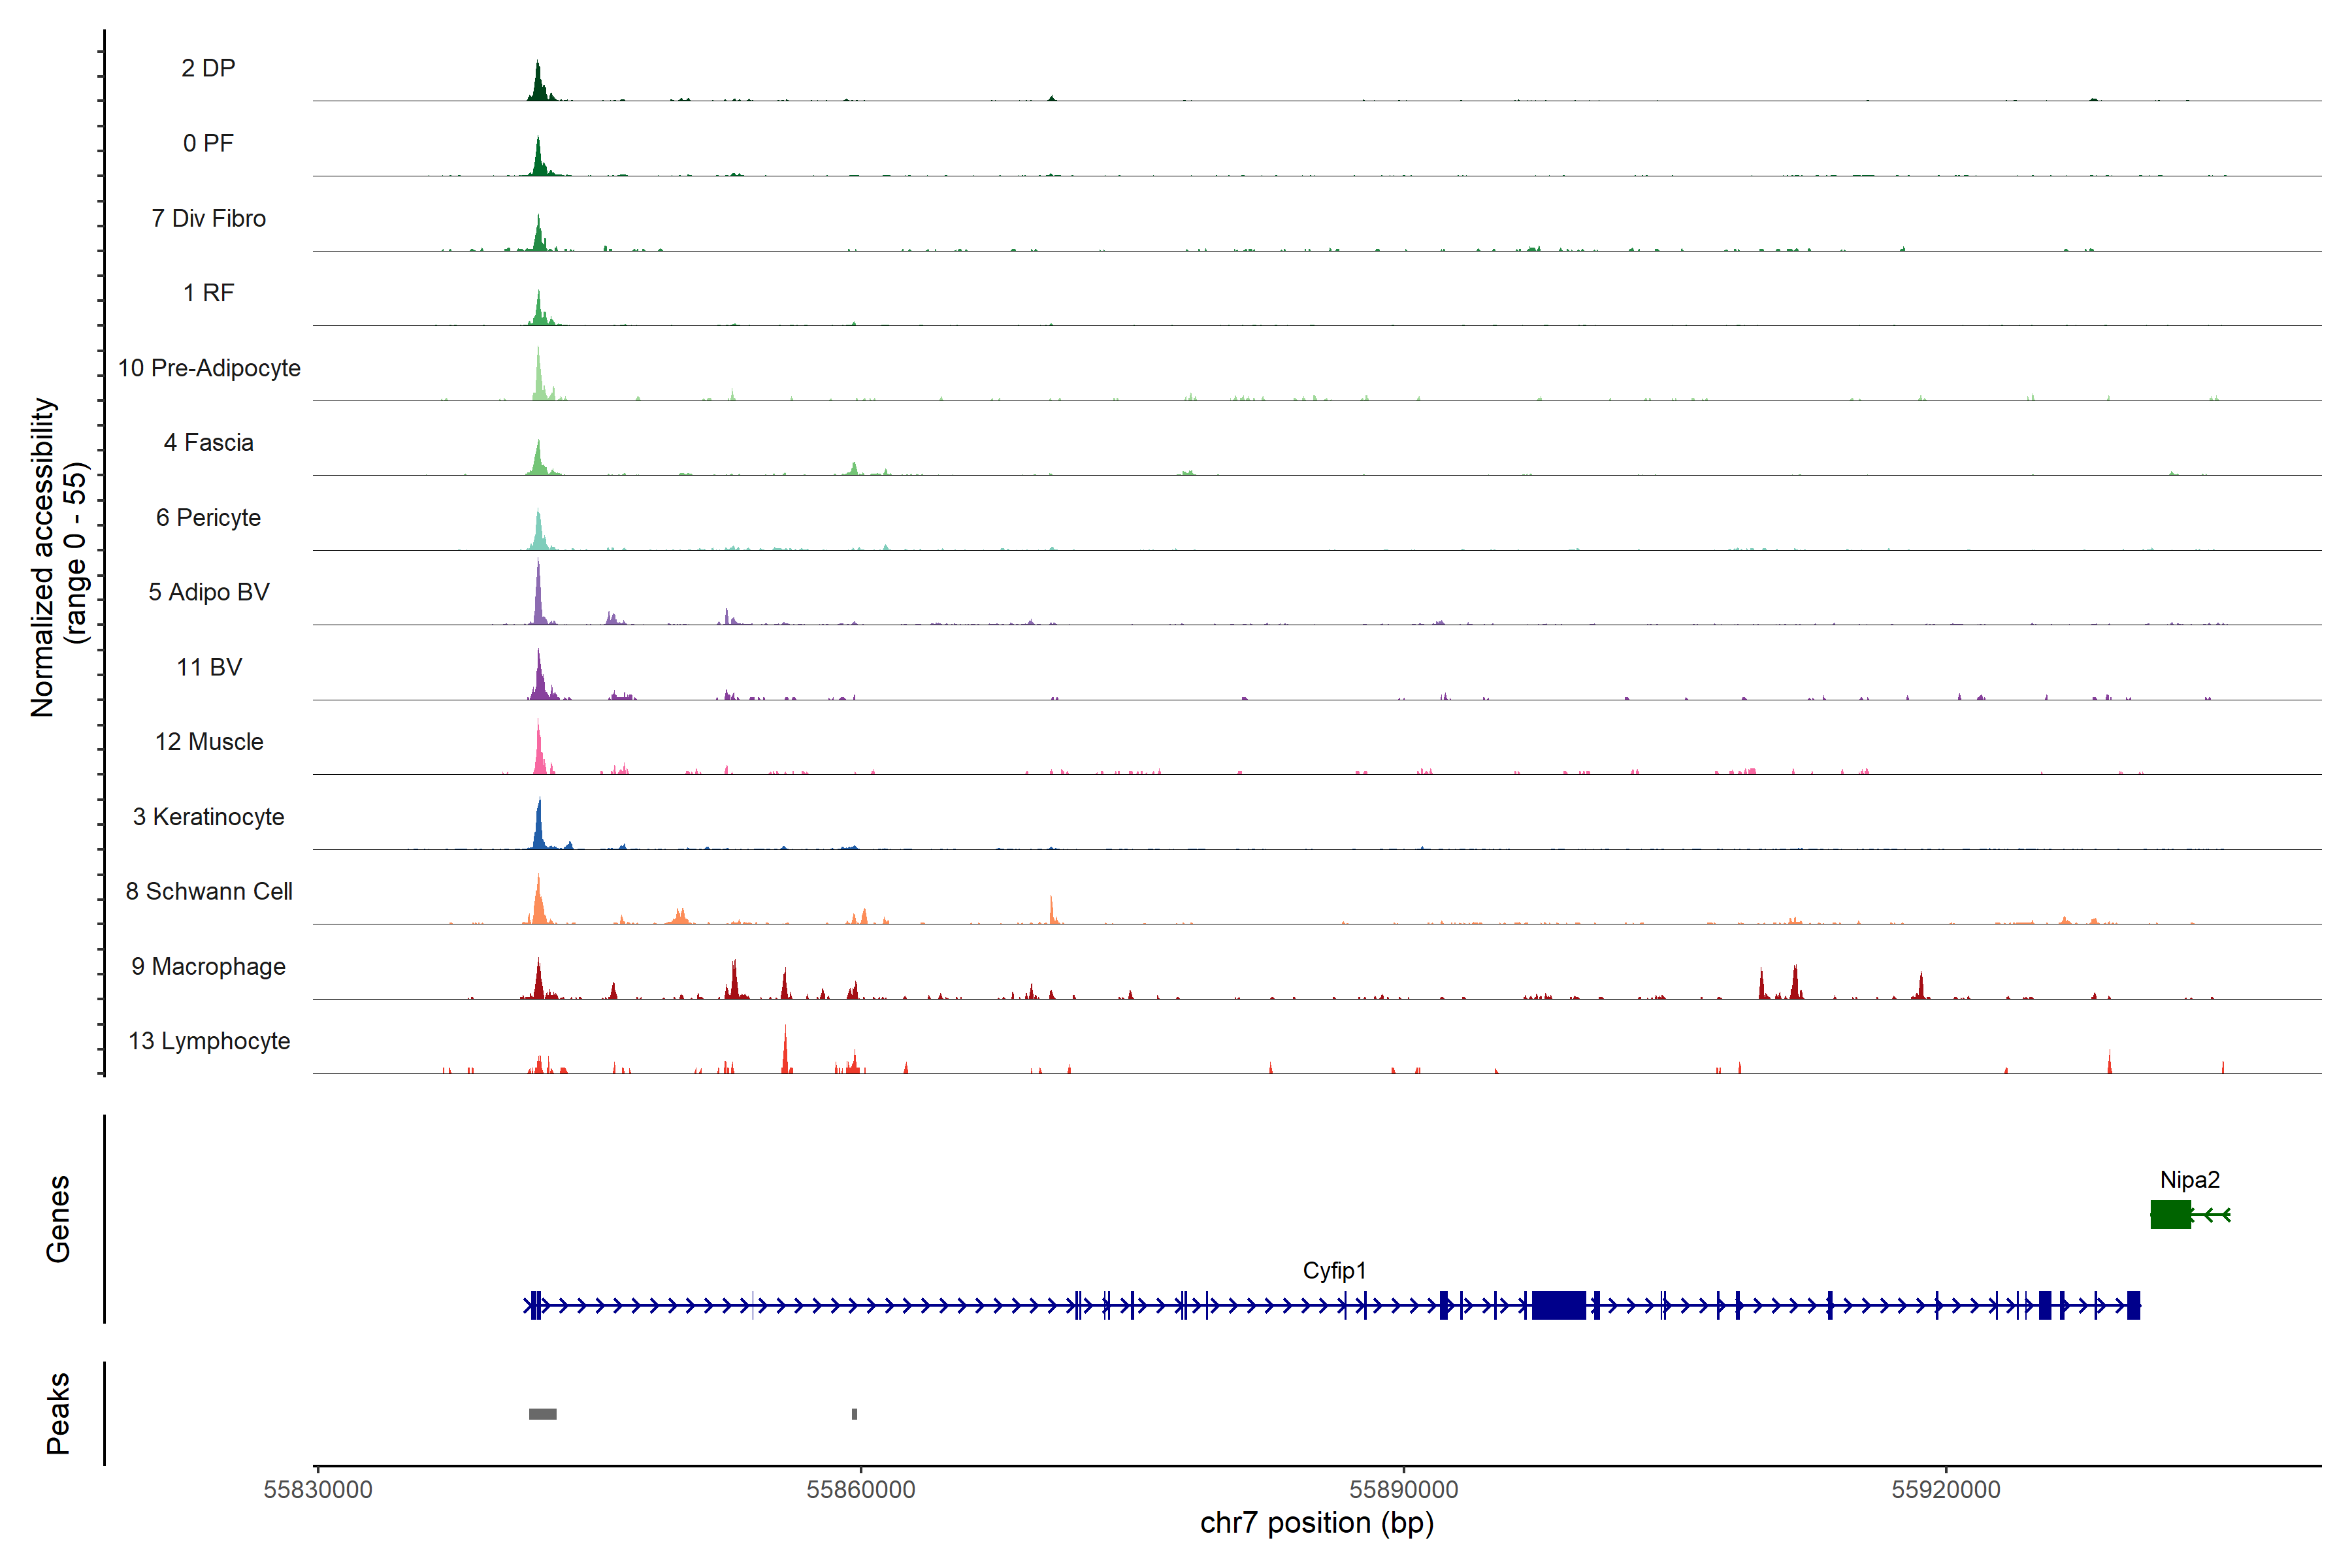Click the large Cyfip1 exon block

coord(1558,1305)
